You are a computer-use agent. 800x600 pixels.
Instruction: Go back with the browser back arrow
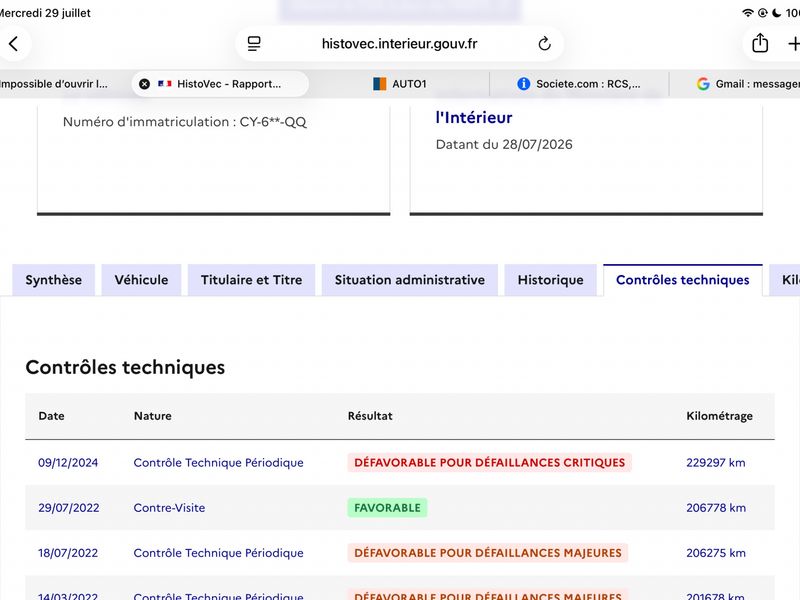click(x=14, y=44)
